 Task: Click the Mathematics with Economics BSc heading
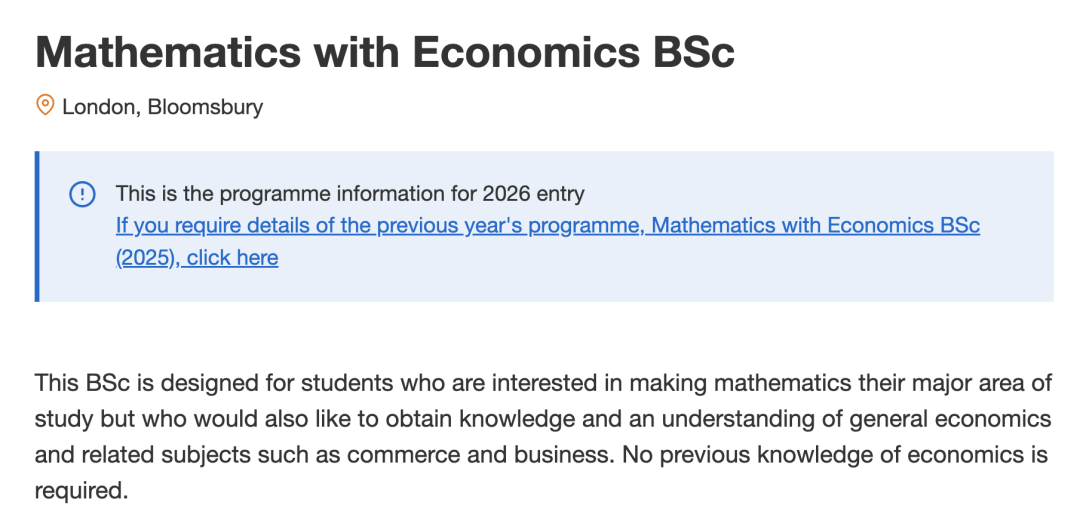(x=385, y=52)
